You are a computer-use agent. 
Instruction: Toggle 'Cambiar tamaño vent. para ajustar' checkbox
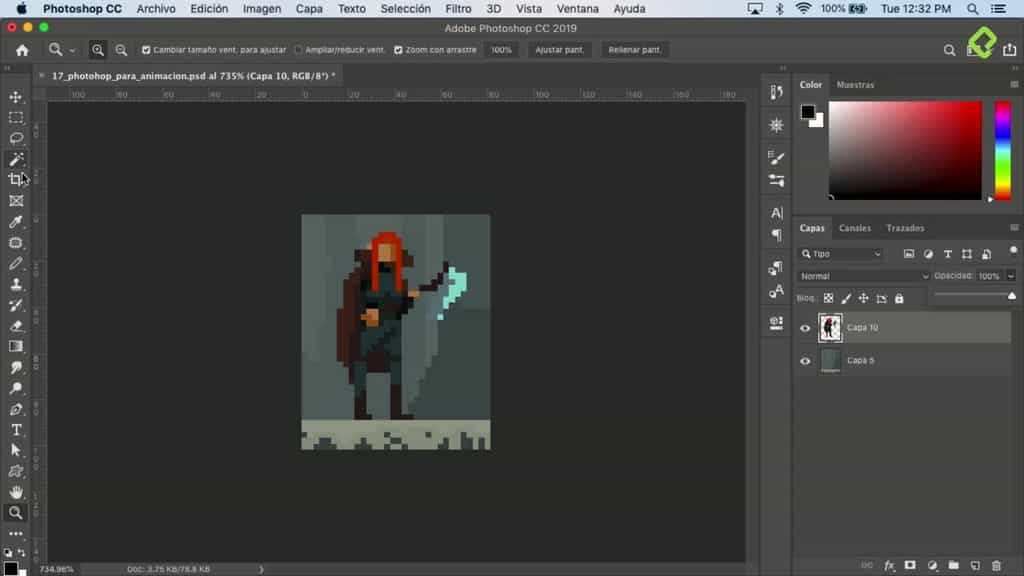click(x=146, y=50)
